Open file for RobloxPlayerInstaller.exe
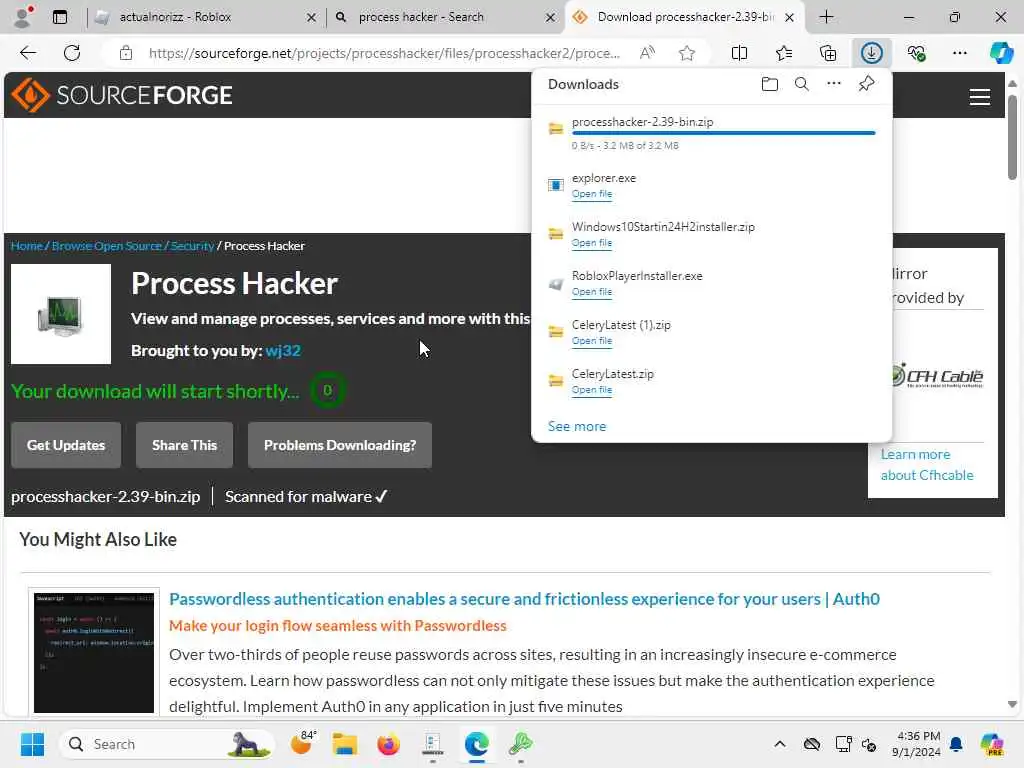This screenshot has width=1024, height=768. 592,292
